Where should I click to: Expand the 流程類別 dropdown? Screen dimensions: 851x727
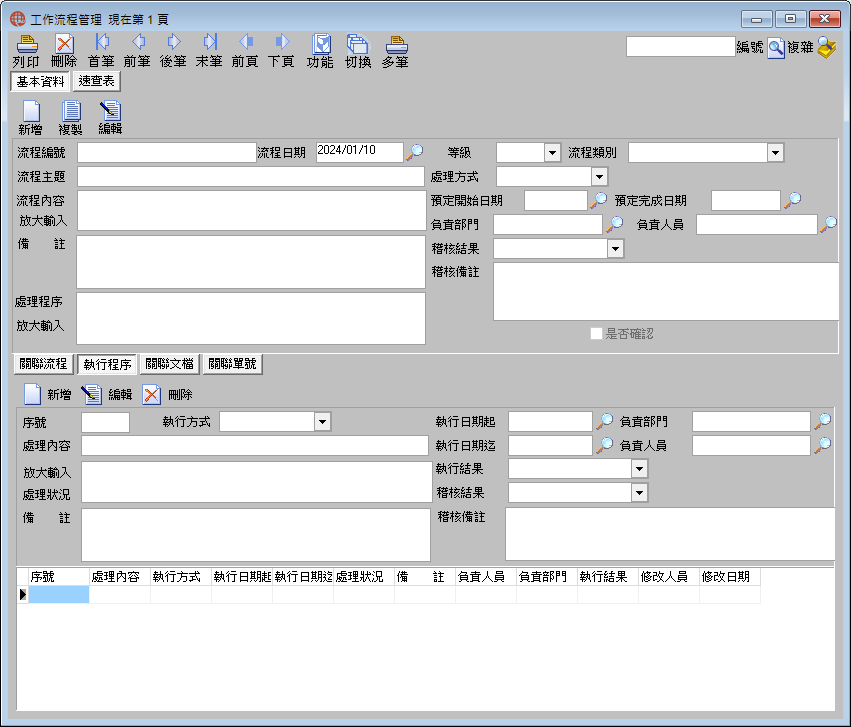776,153
